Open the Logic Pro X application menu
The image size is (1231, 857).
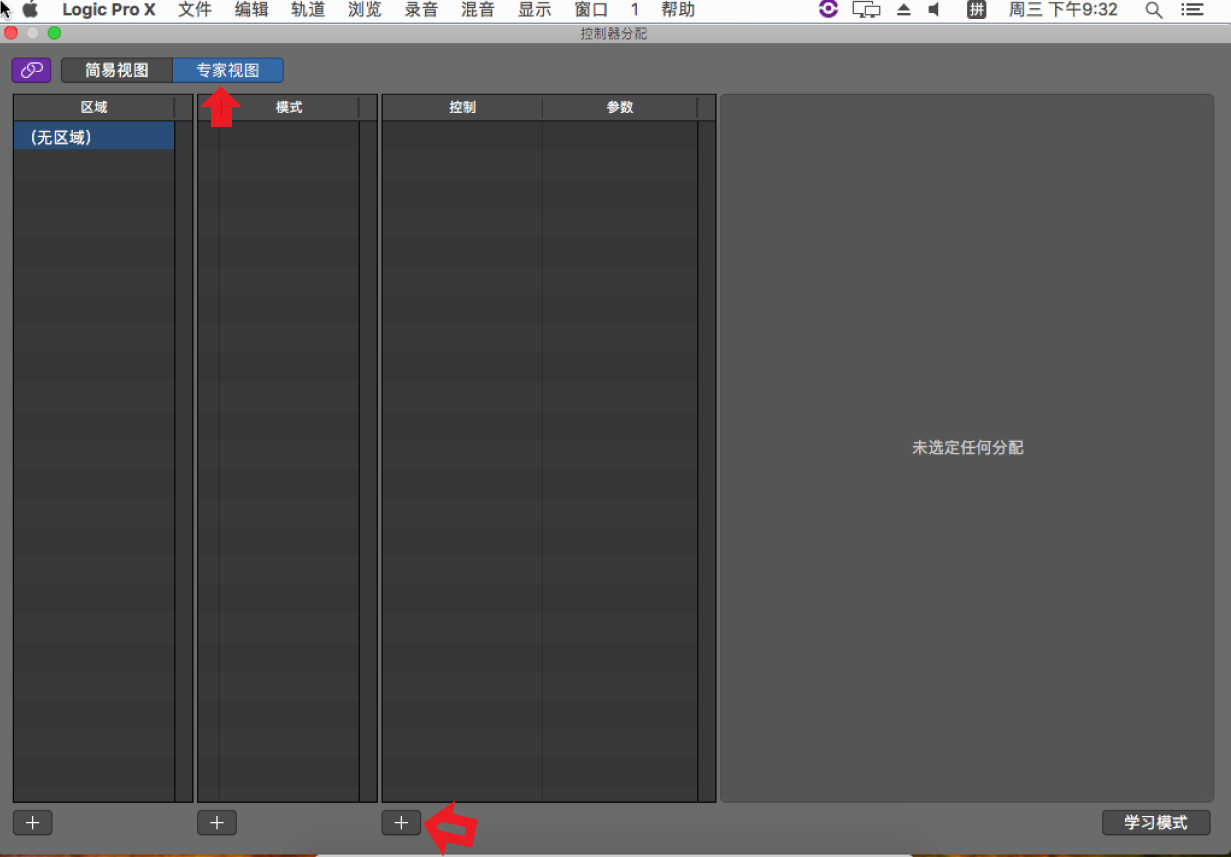click(109, 10)
